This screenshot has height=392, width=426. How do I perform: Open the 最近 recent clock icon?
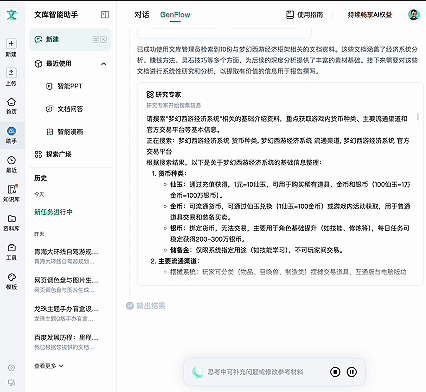(11, 160)
